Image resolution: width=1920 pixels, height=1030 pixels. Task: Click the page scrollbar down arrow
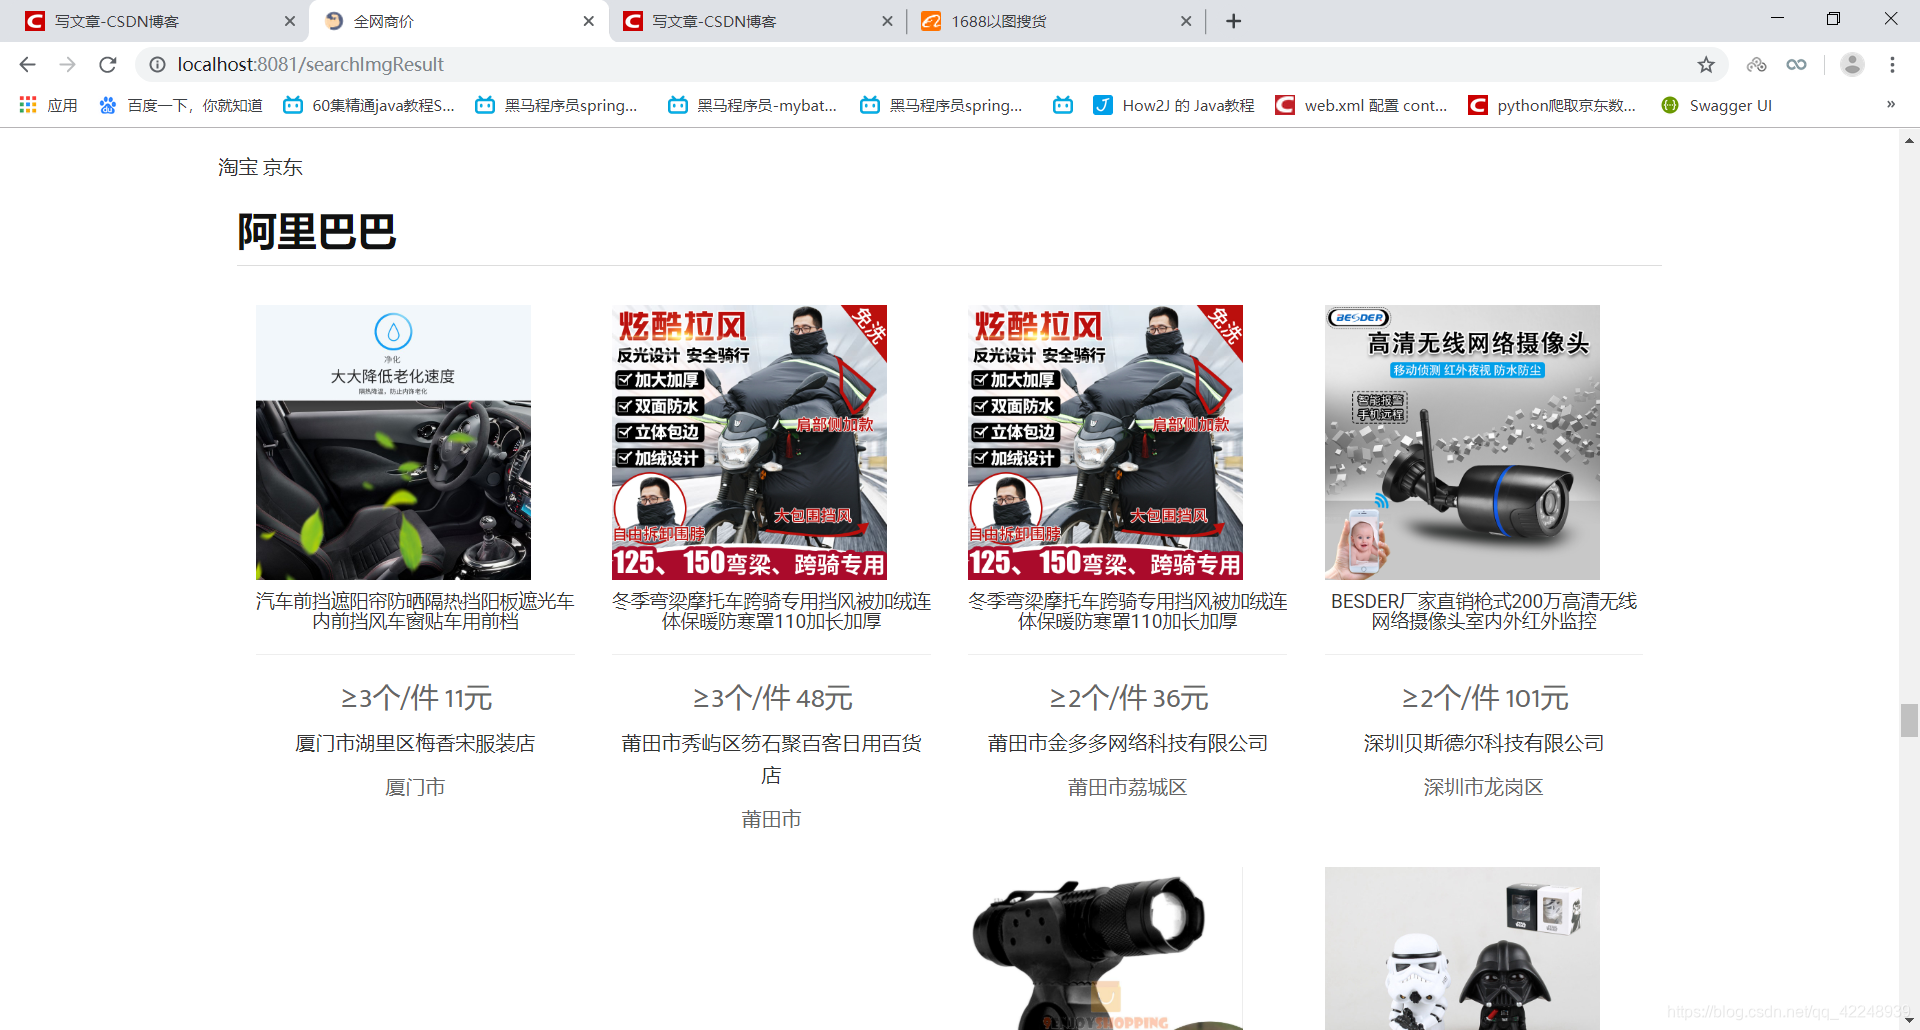(1909, 1020)
